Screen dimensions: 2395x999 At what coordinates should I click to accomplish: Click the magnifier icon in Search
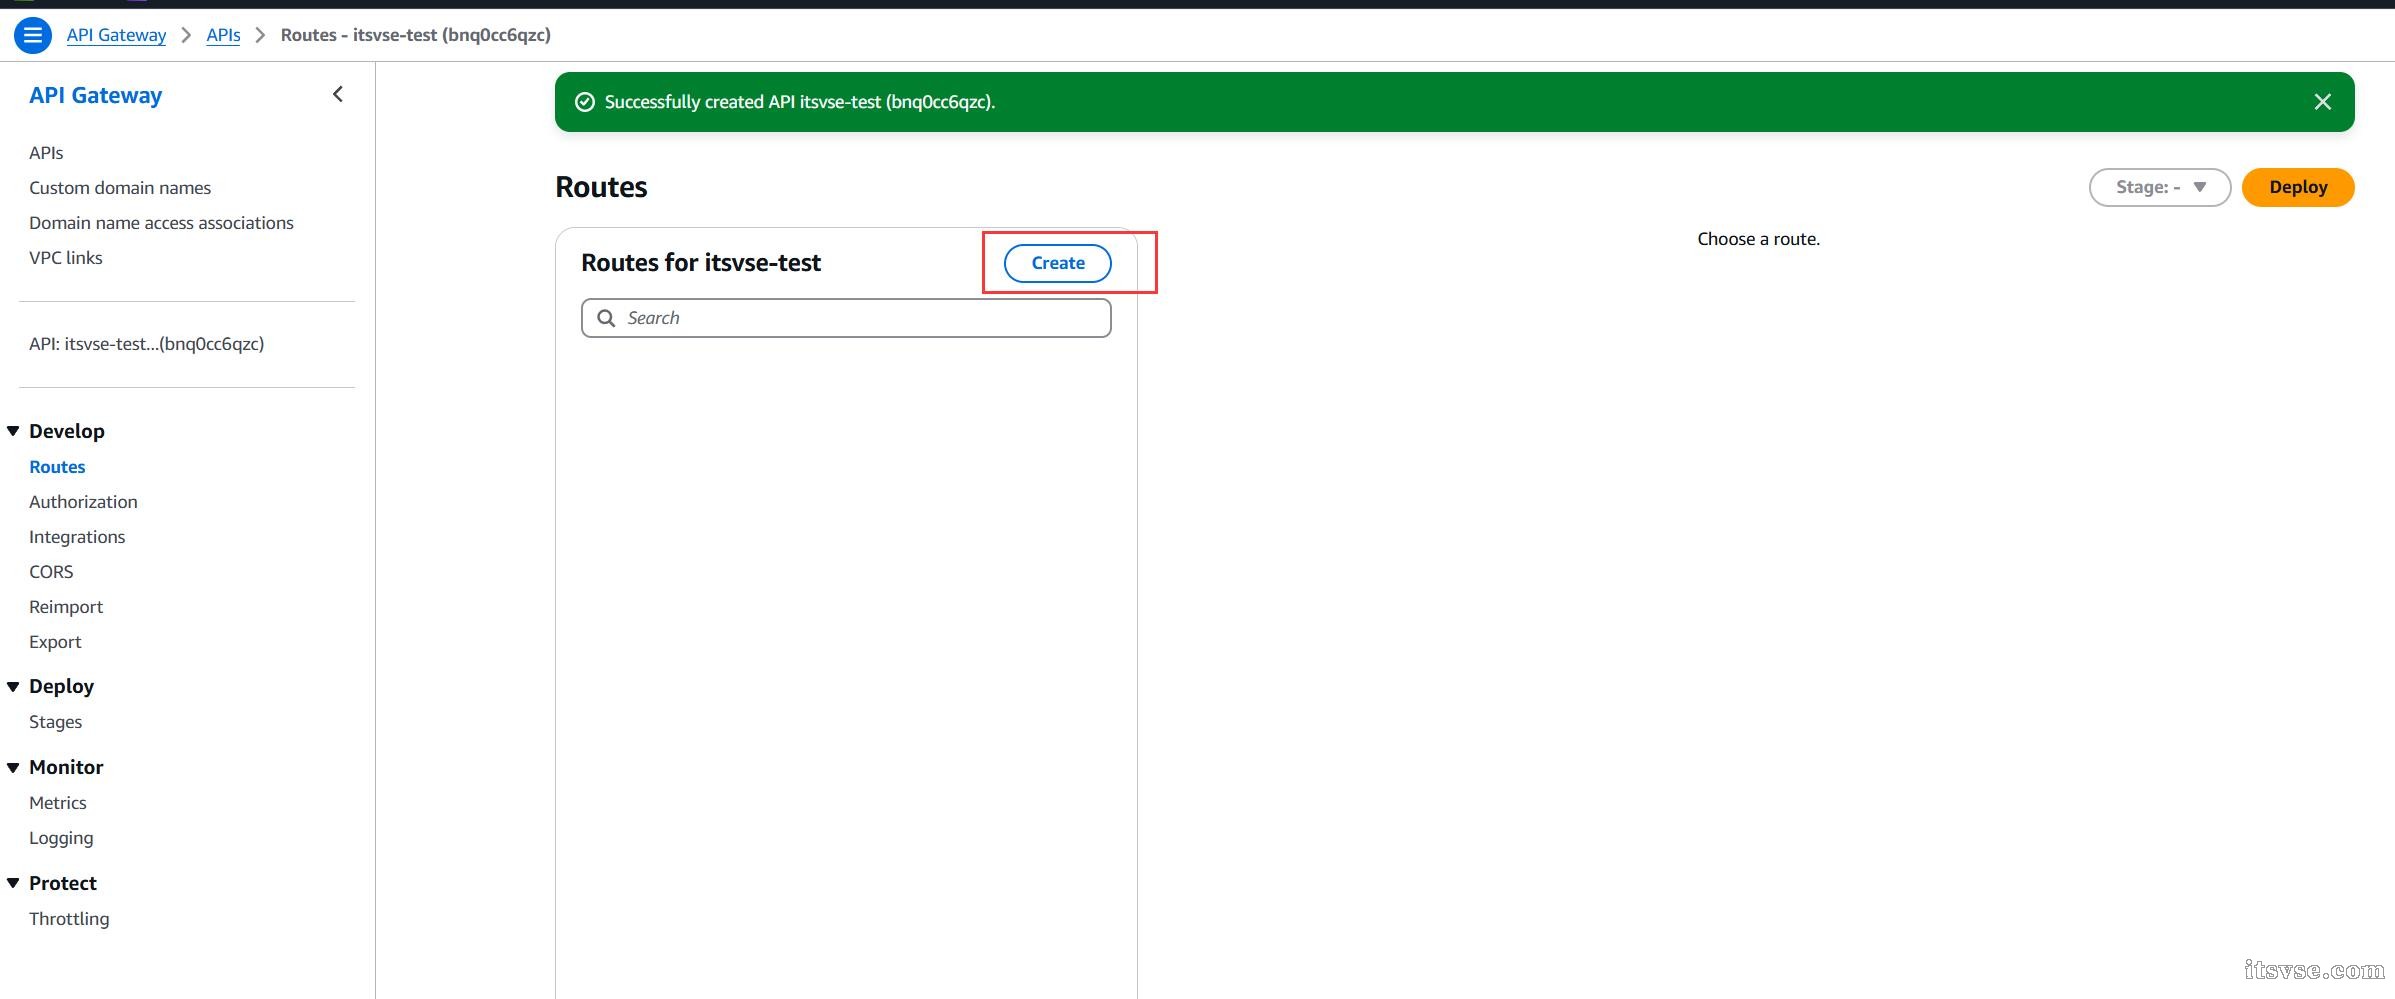tap(606, 318)
